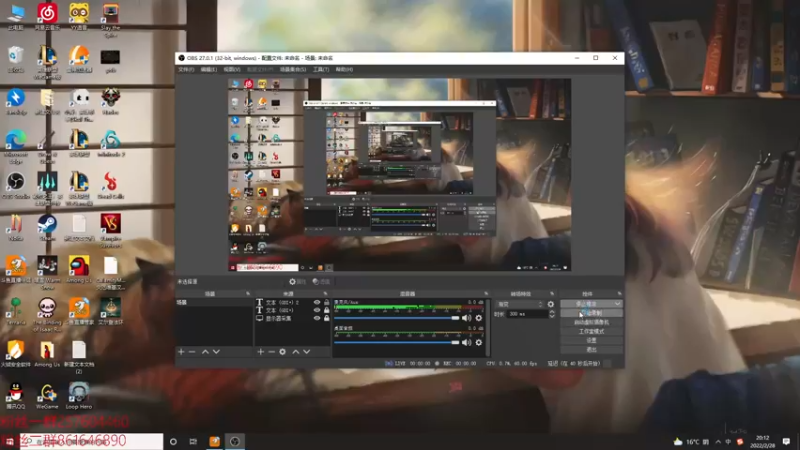Image resolution: width=800 pixels, height=450 pixels.
Task: Open Terraria desktop shortcut
Action: [x=16, y=312]
